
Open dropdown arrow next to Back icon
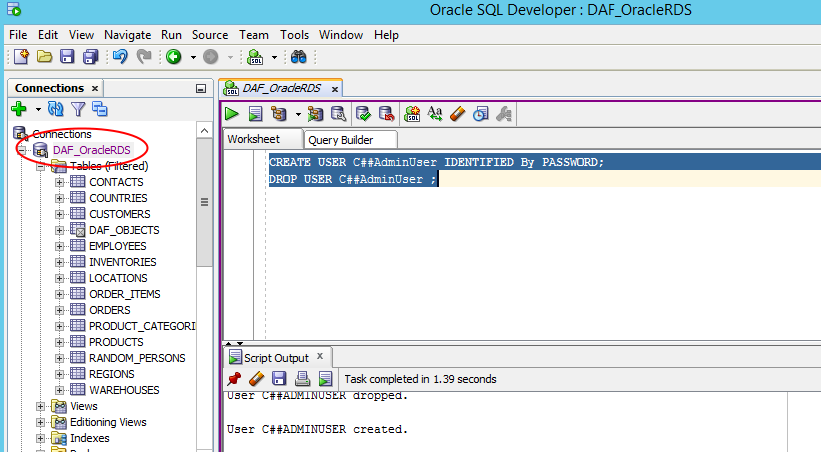193,57
